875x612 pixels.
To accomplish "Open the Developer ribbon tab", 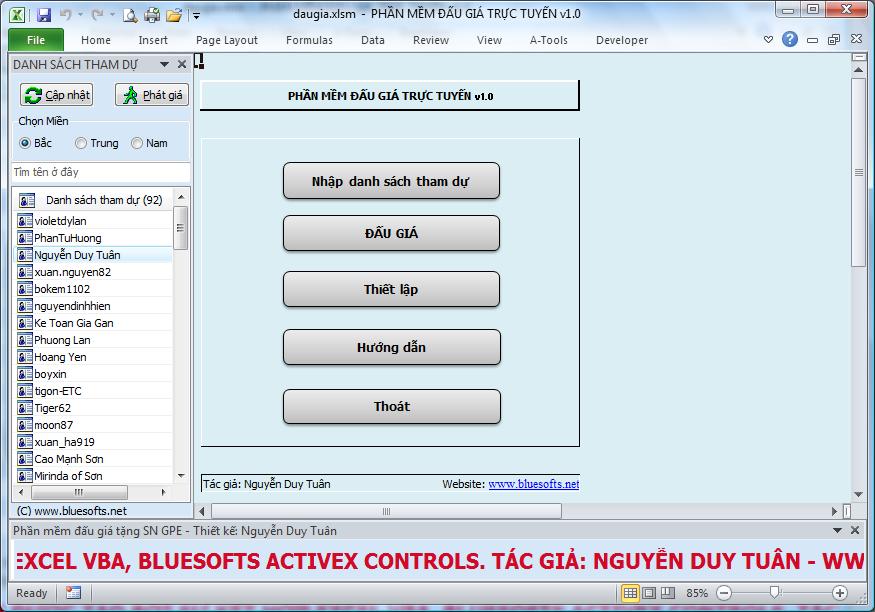I will 621,40.
